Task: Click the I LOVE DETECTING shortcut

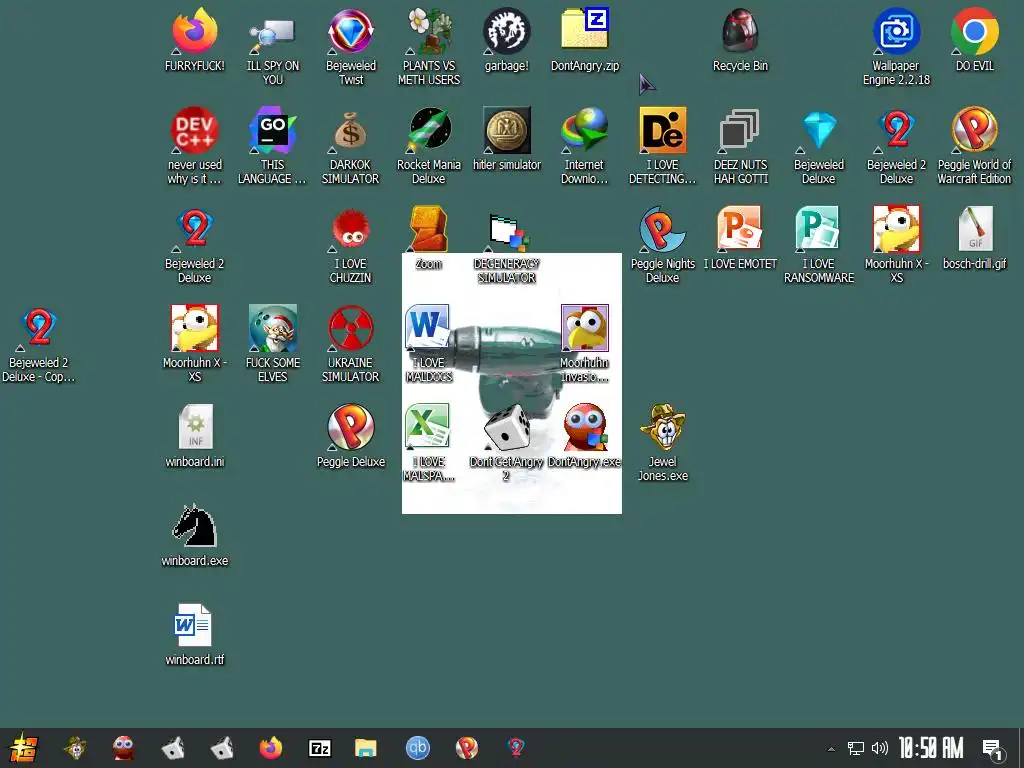Action: (663, 147)
